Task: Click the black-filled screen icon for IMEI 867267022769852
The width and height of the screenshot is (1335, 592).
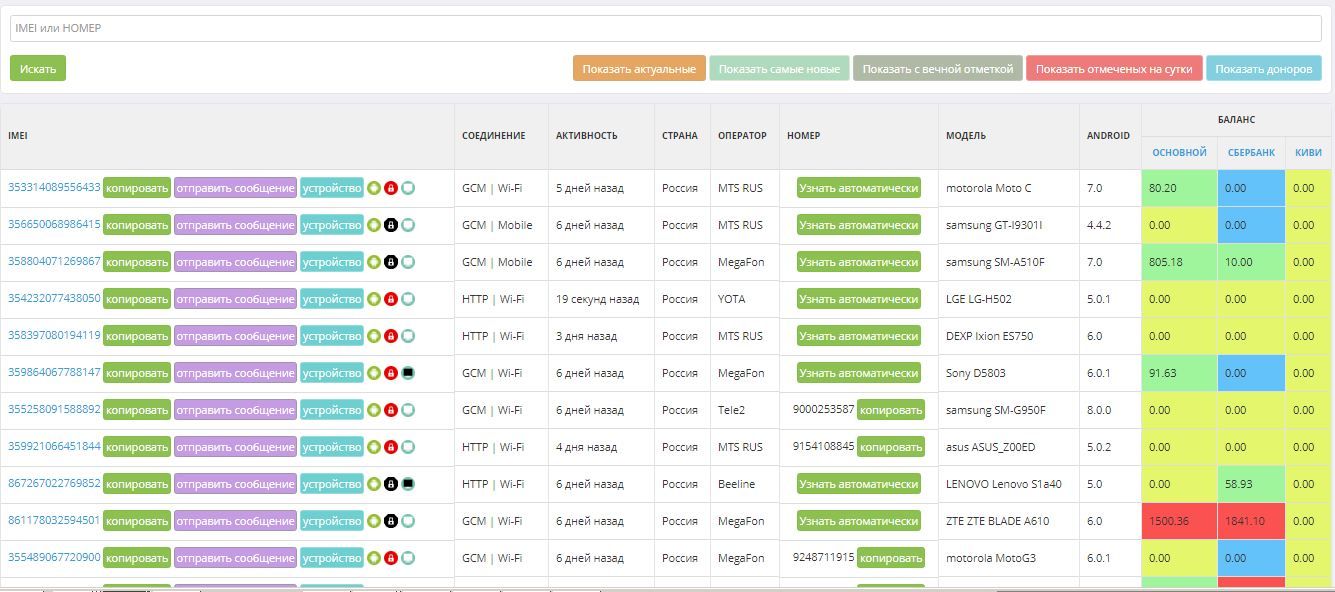Action: coord(408,484)
